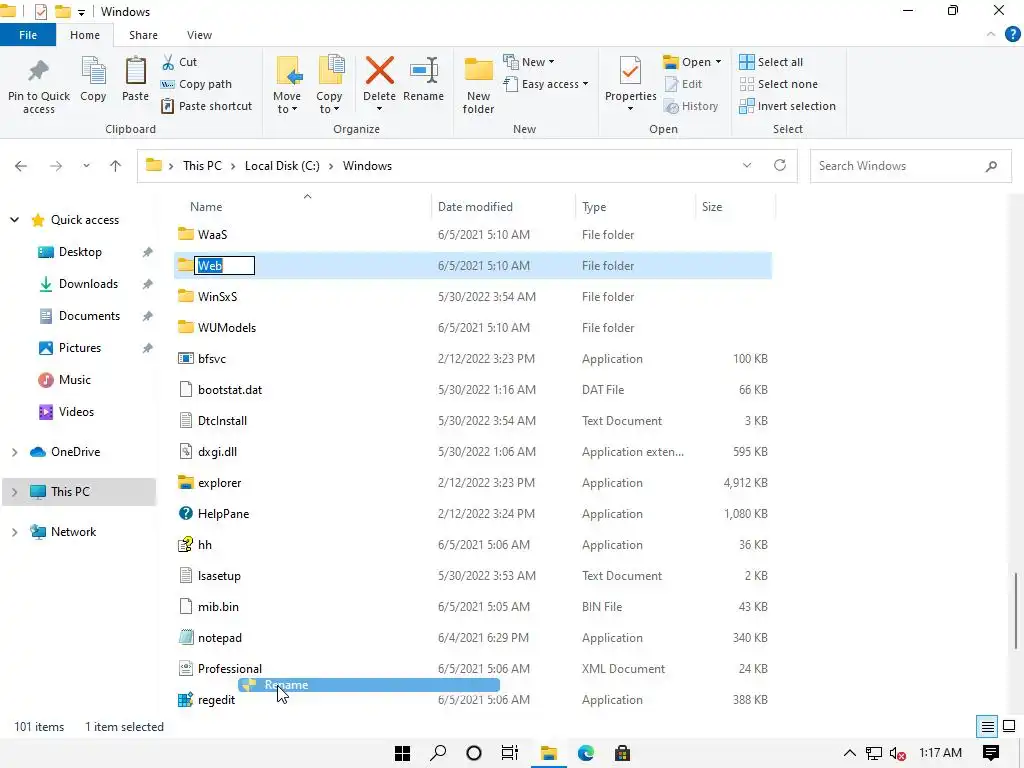Collapse the Quick access tree node
1024x768 pixels.
click(14, 220)
